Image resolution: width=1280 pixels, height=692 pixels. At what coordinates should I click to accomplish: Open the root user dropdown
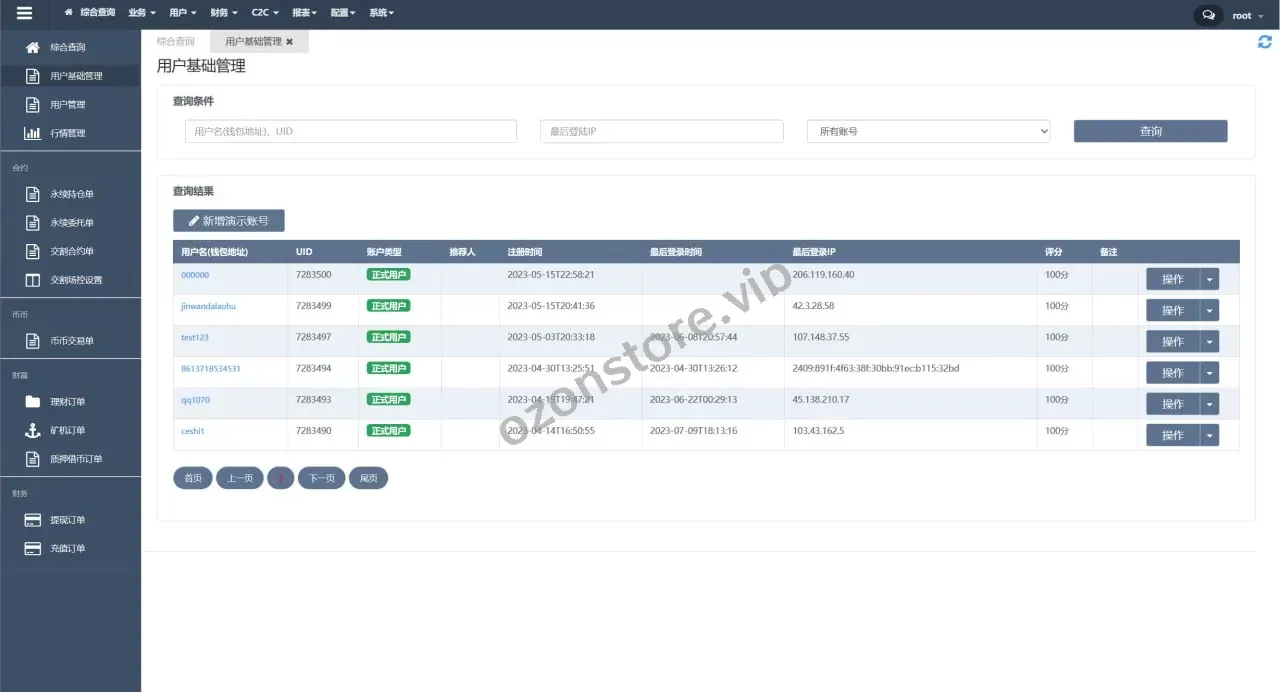1243,15
